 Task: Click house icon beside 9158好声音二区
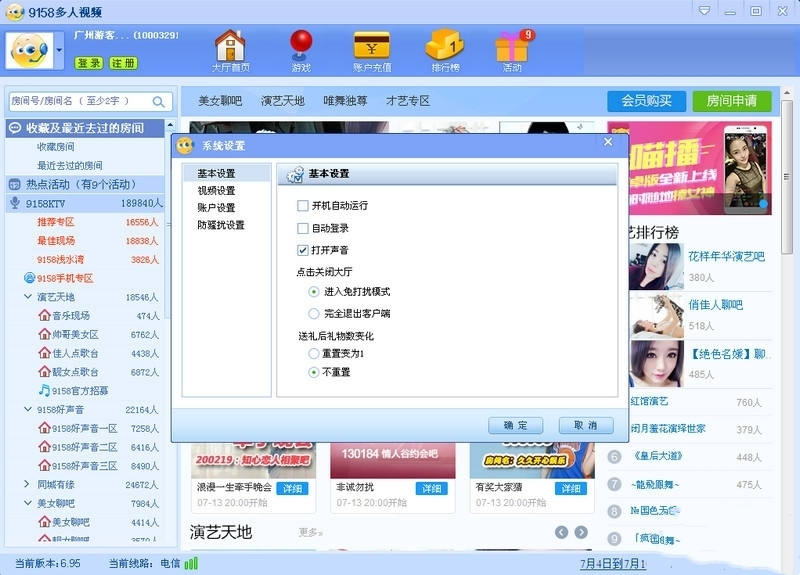click(x=44, y=447)
